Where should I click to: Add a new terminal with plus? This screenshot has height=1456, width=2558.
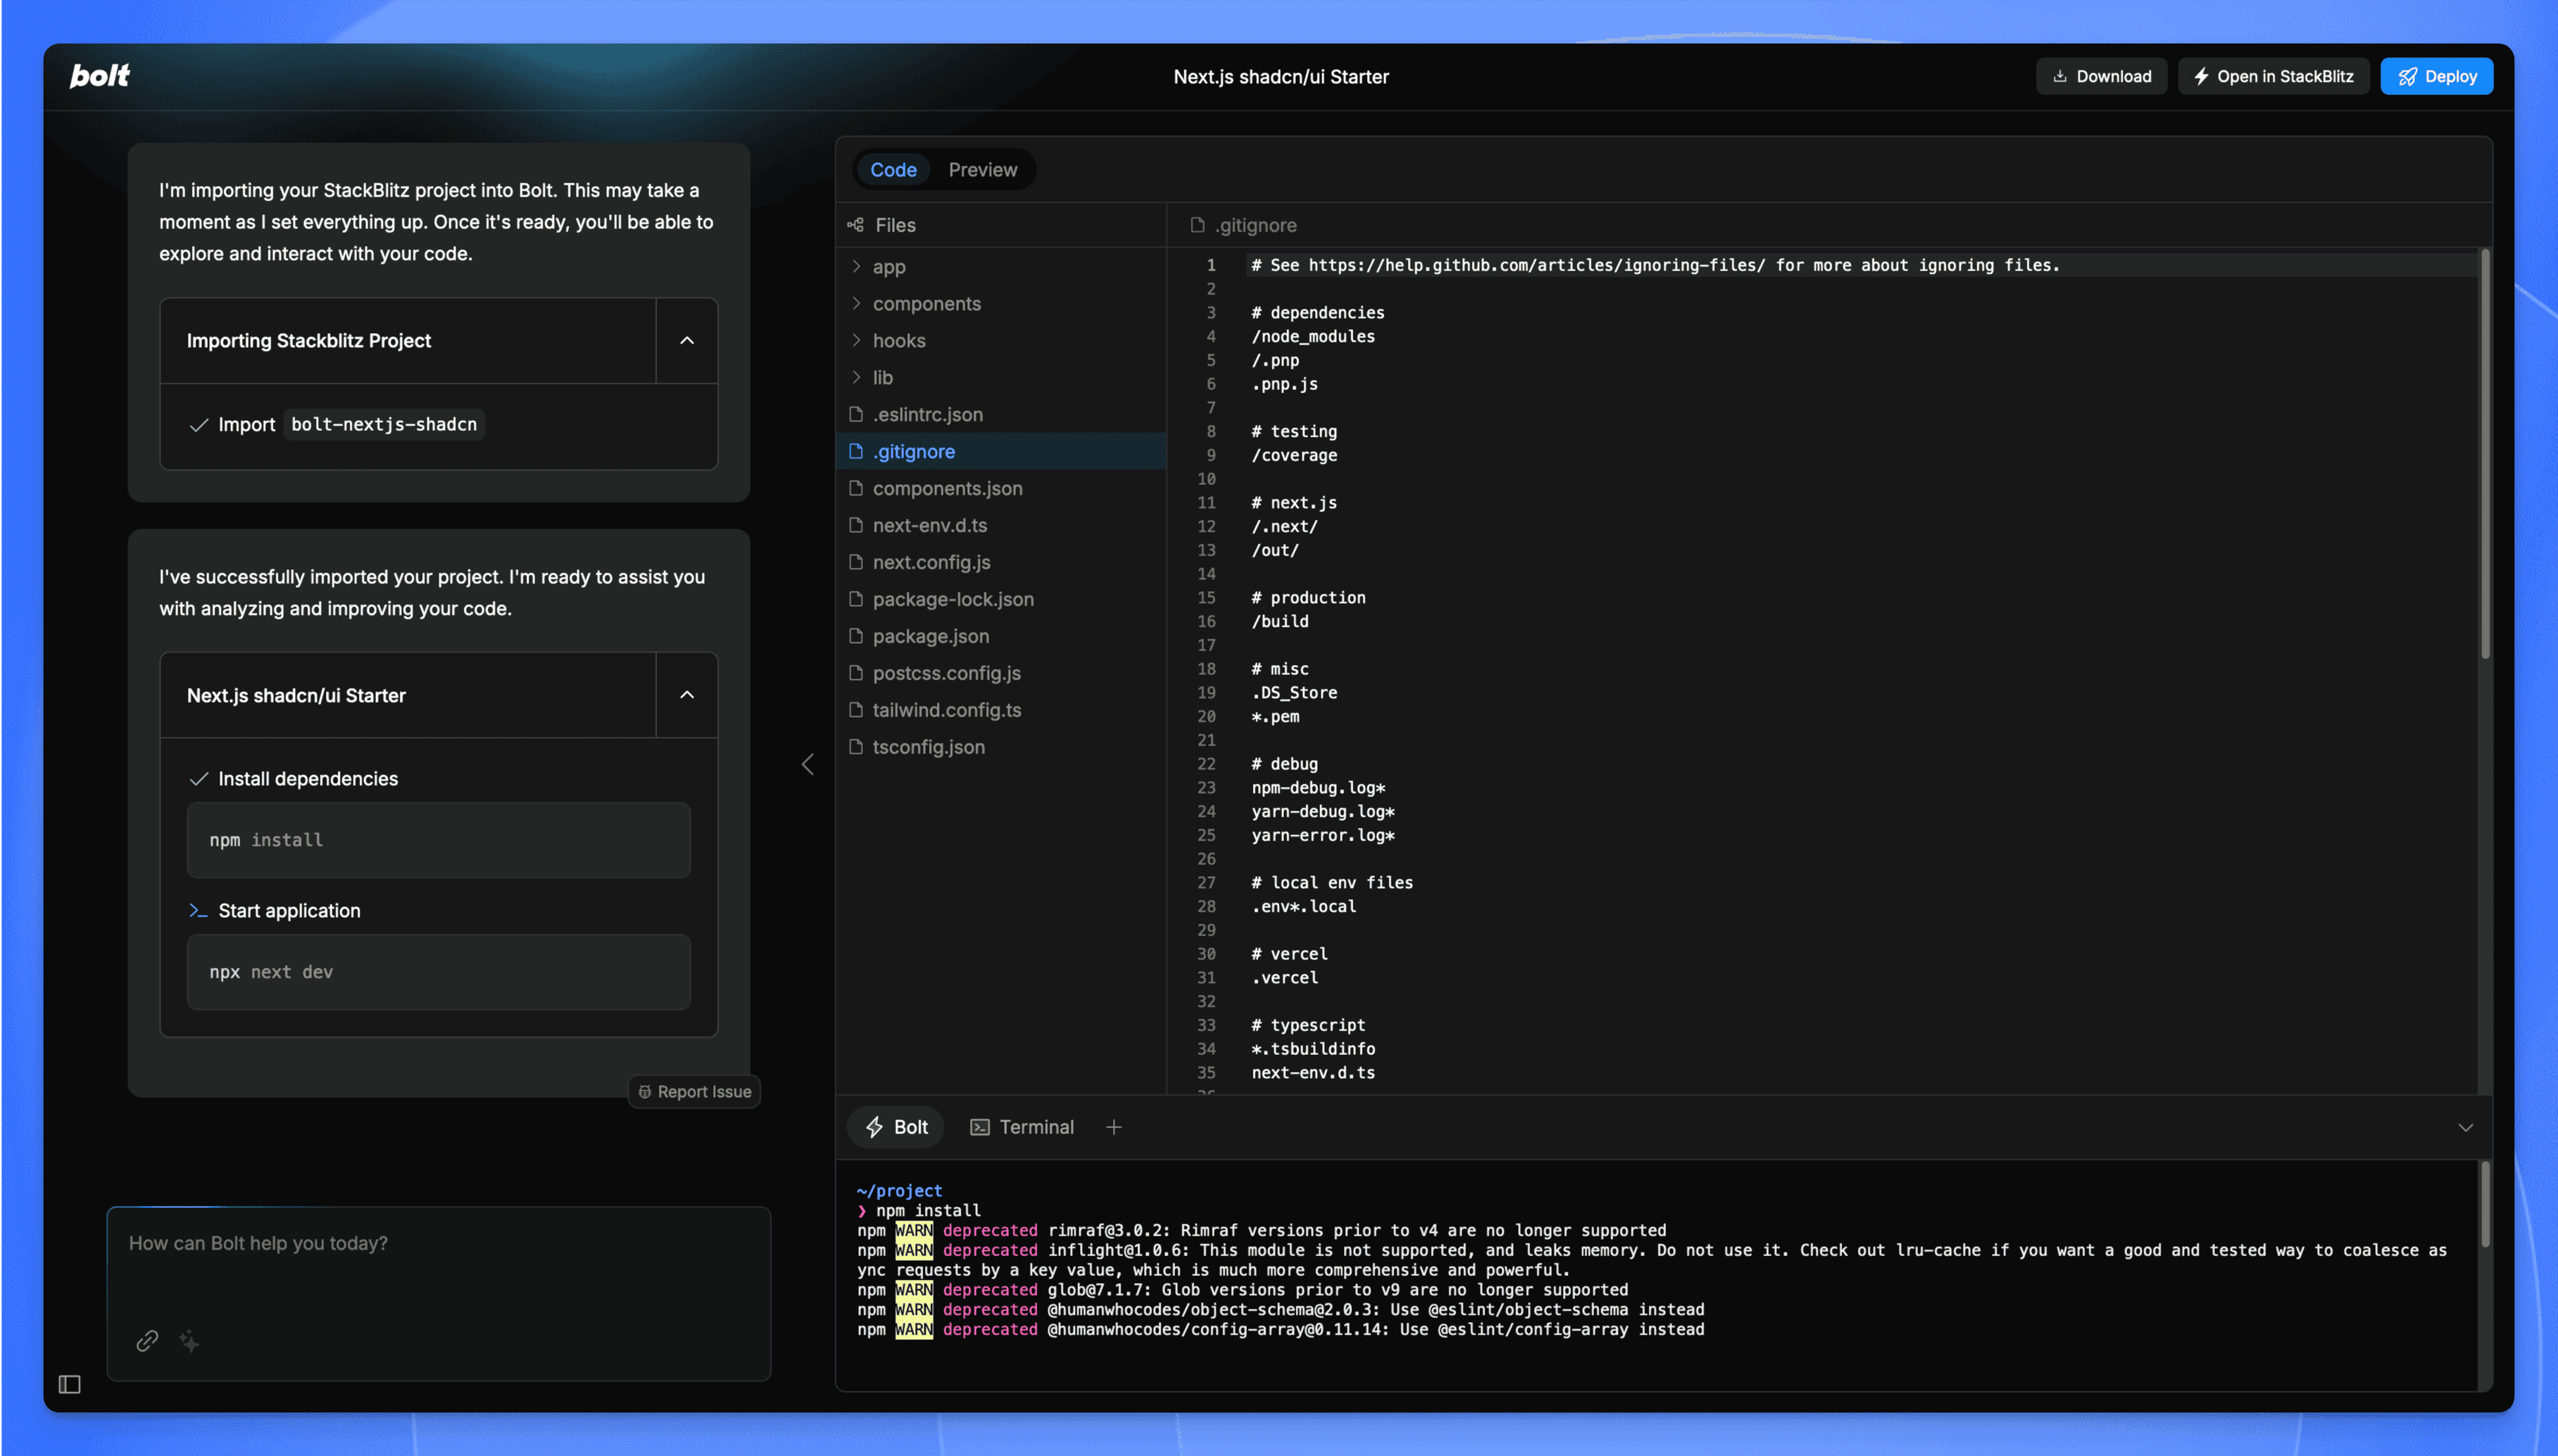[x=1114, y=1128]
